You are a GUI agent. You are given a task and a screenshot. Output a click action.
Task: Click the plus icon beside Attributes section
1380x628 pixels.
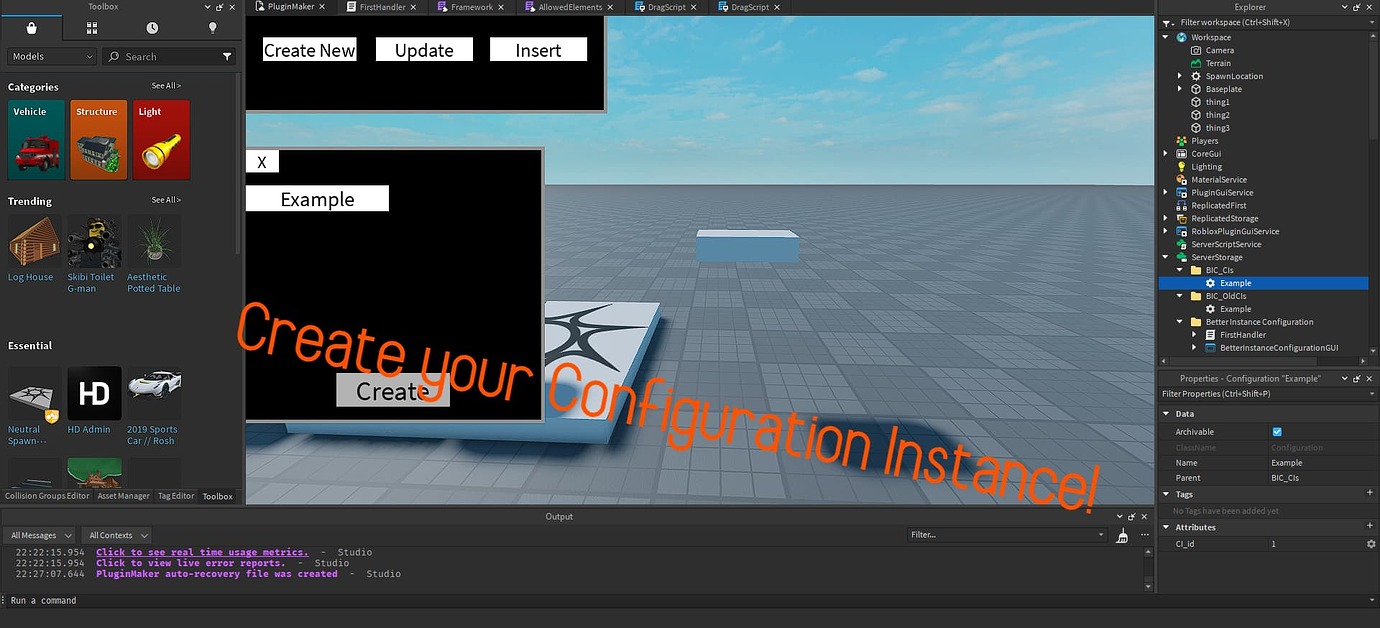1369,526
